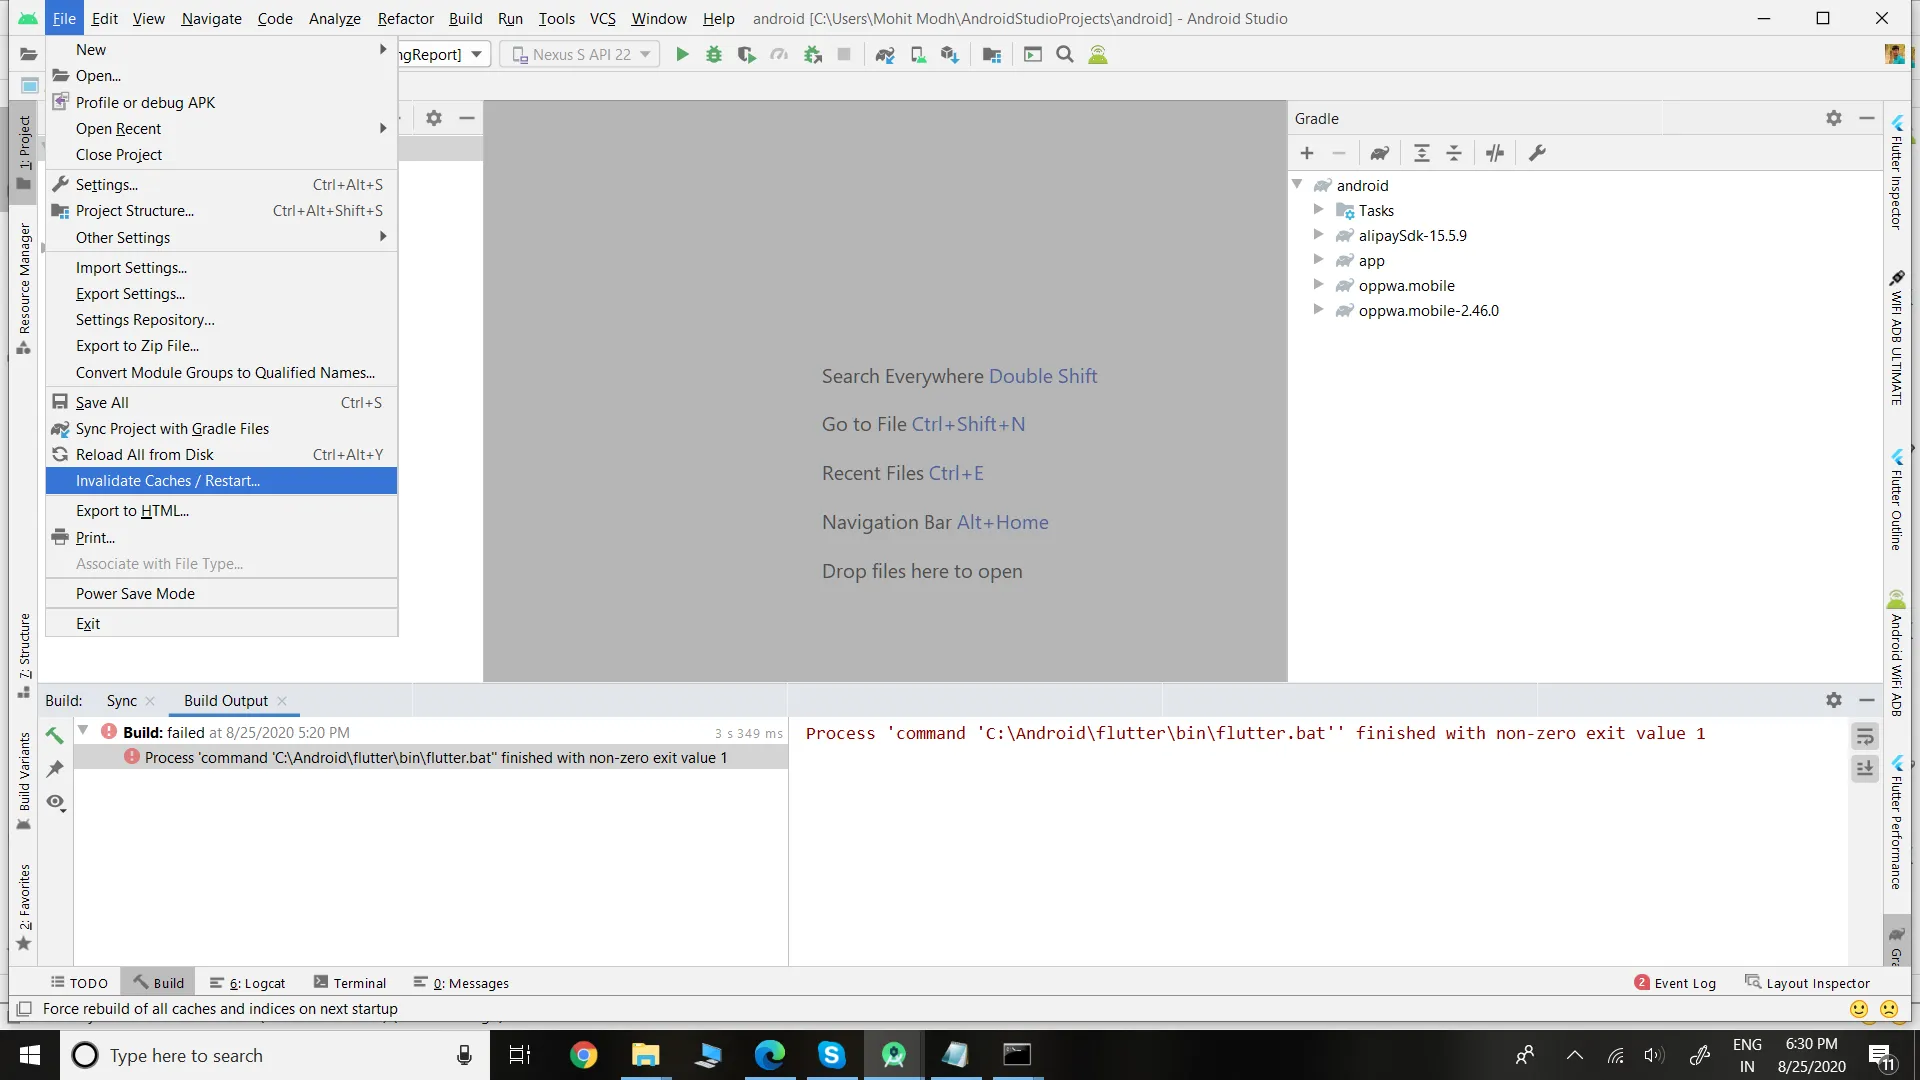Click the Debug app bug icon

click(714, 55)
